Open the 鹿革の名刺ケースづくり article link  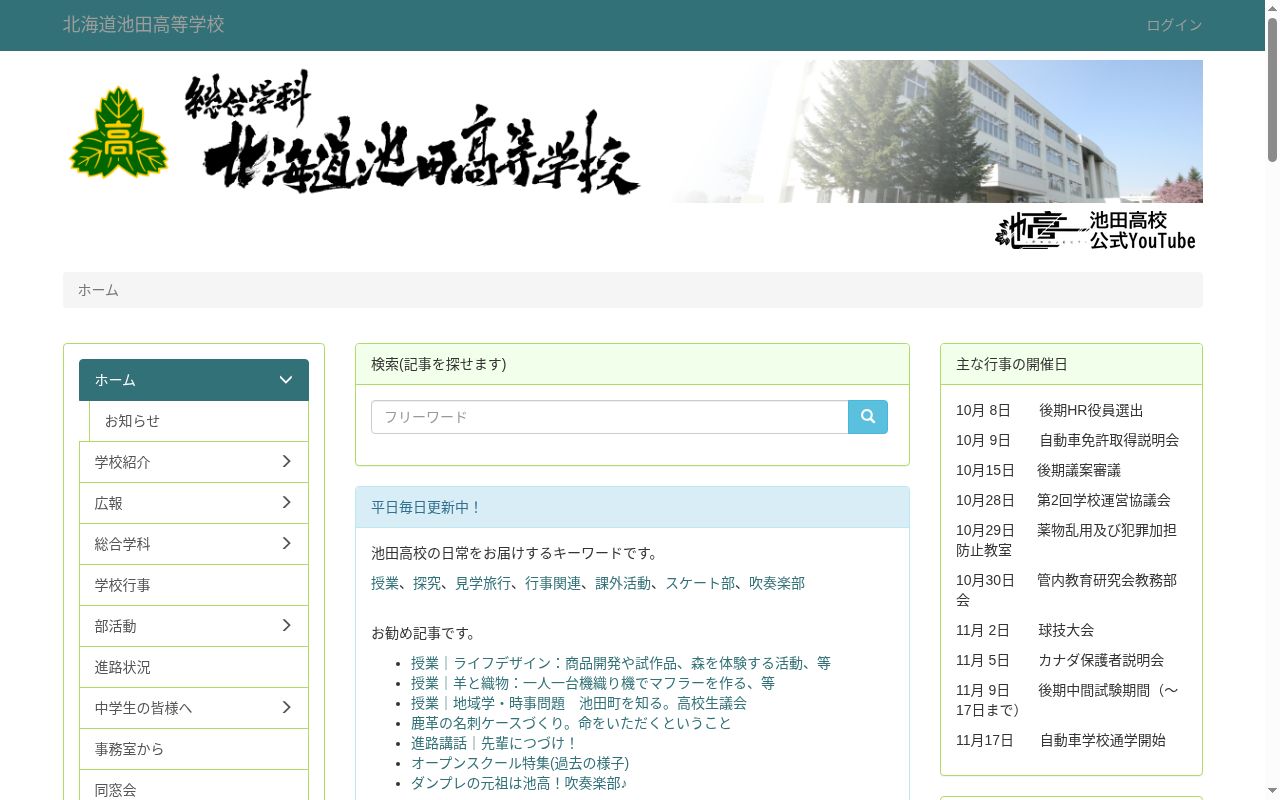[571, 723]
